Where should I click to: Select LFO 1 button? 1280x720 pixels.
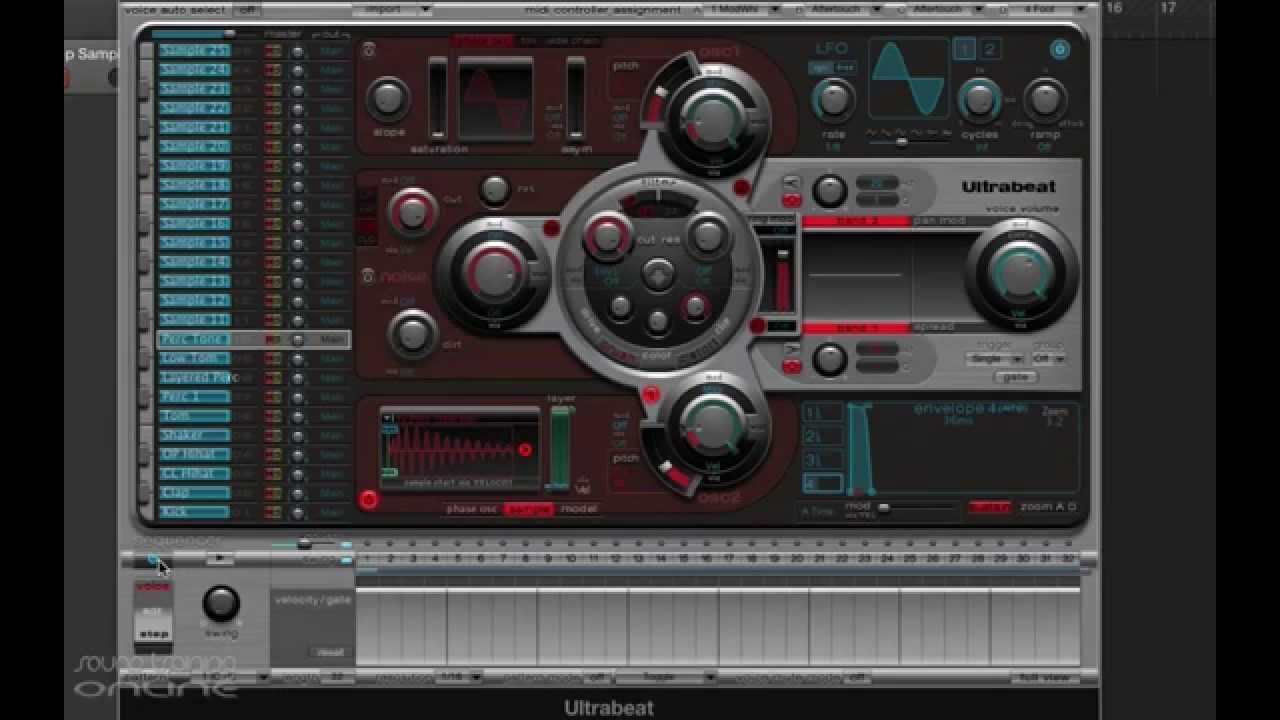(x=964, y=49)
